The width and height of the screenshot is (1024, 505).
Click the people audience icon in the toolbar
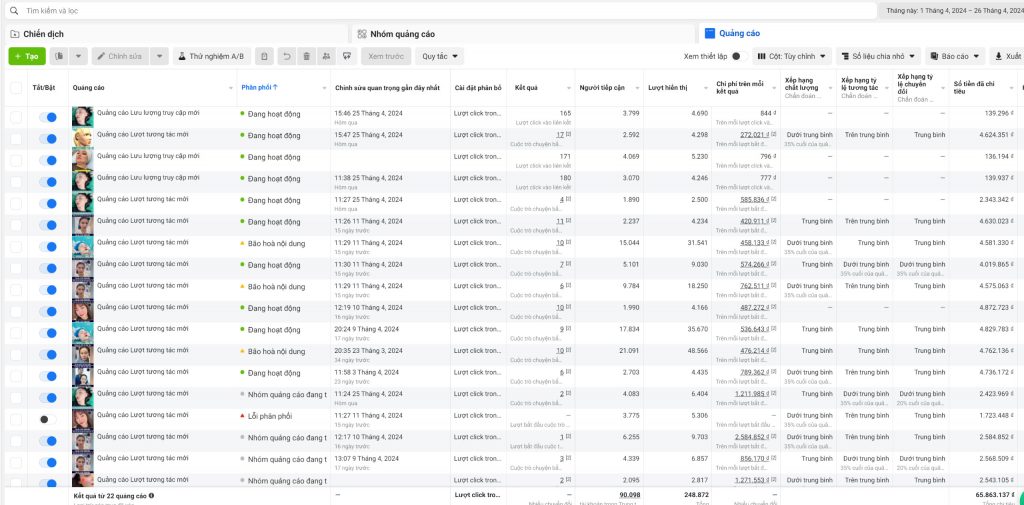326,56
